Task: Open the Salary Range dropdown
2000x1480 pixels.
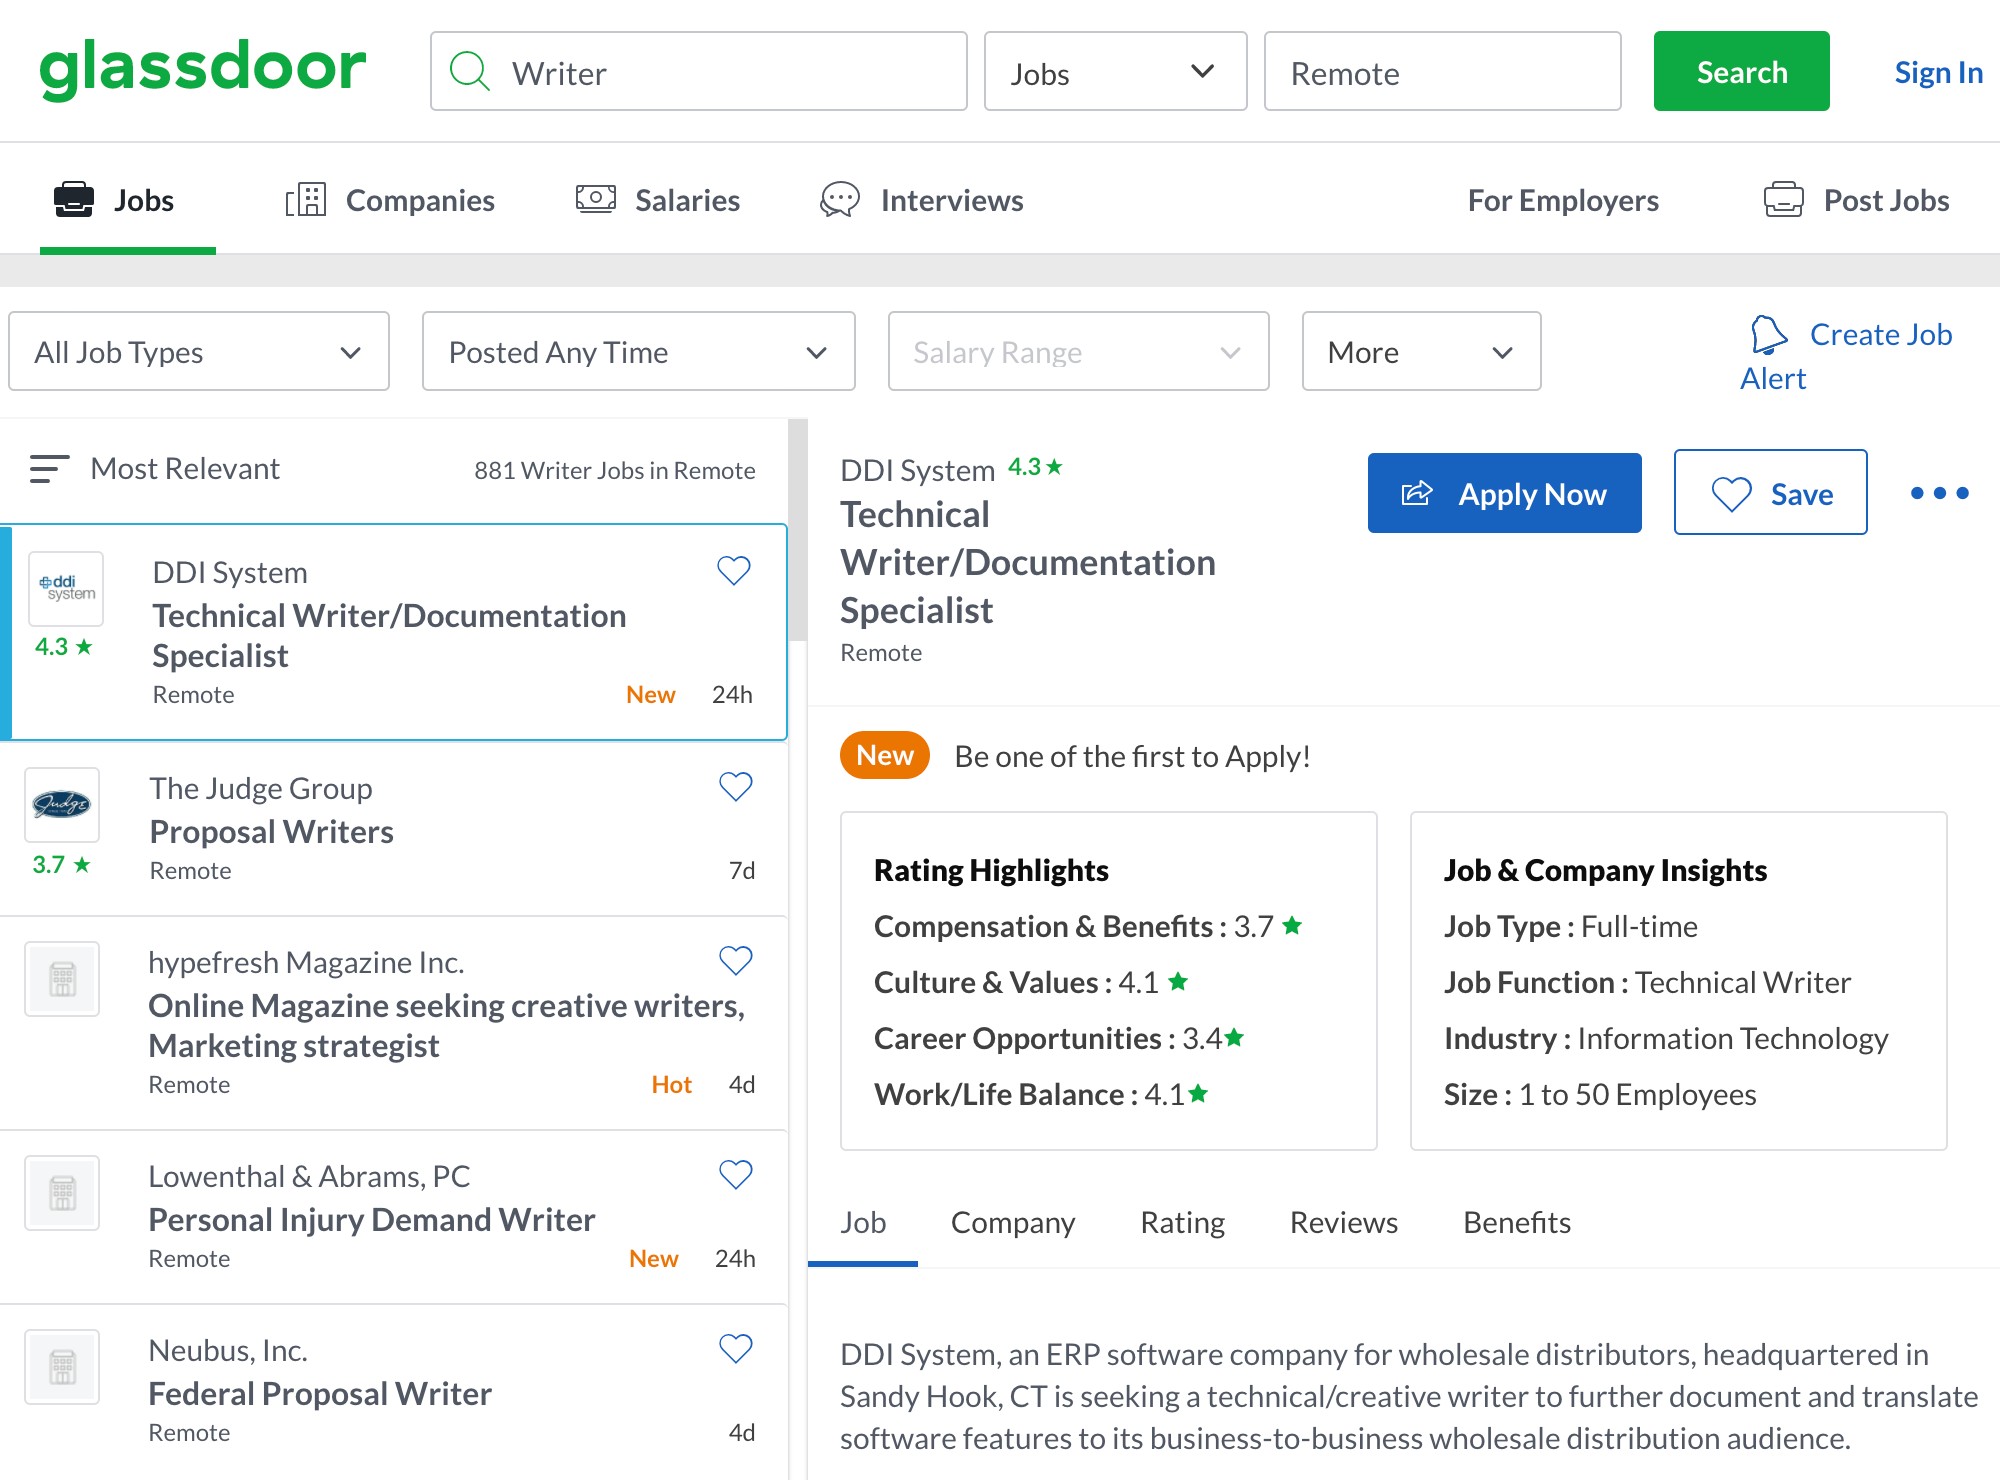Action: click(1078, 351)
